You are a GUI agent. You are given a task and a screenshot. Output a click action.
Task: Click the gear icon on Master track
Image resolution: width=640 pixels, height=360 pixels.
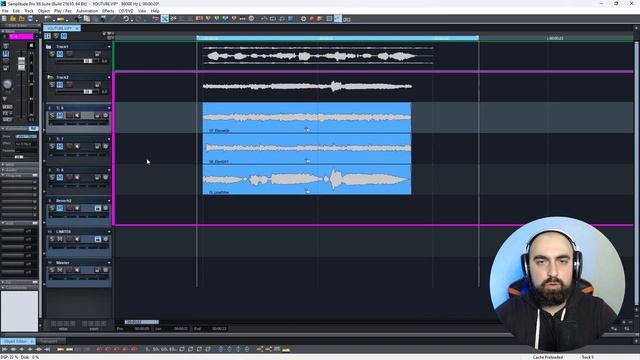tap(106, 270)
